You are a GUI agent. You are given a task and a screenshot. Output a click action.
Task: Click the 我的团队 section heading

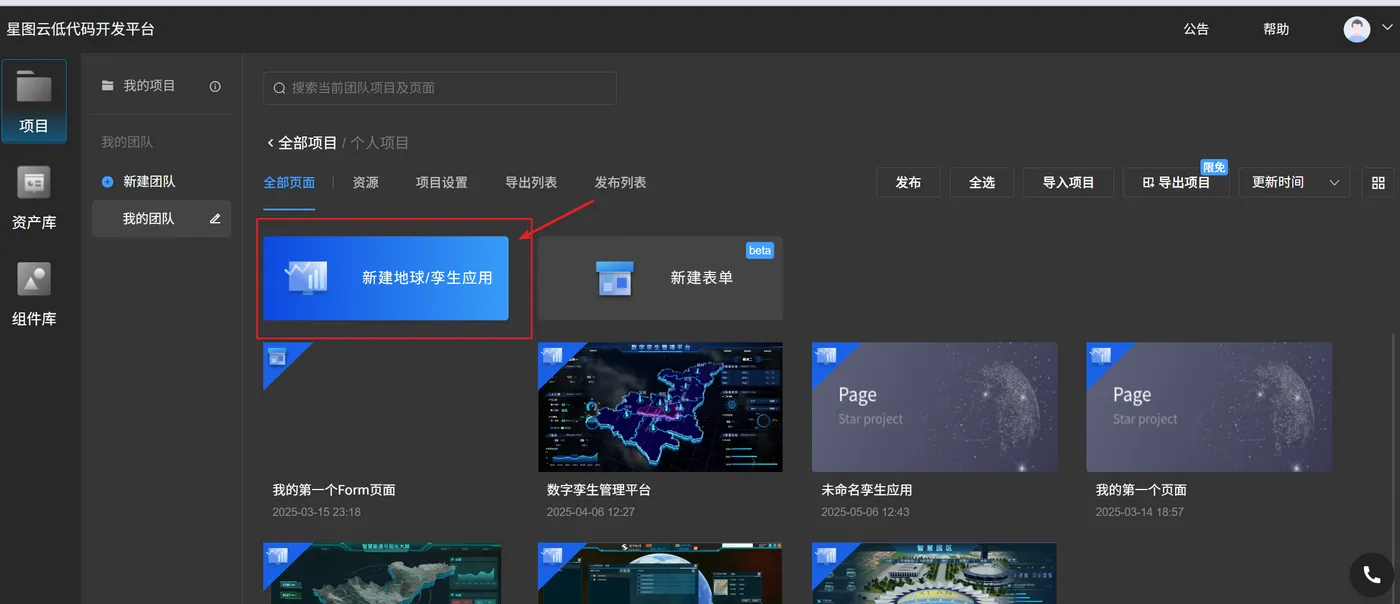(127, 143)
